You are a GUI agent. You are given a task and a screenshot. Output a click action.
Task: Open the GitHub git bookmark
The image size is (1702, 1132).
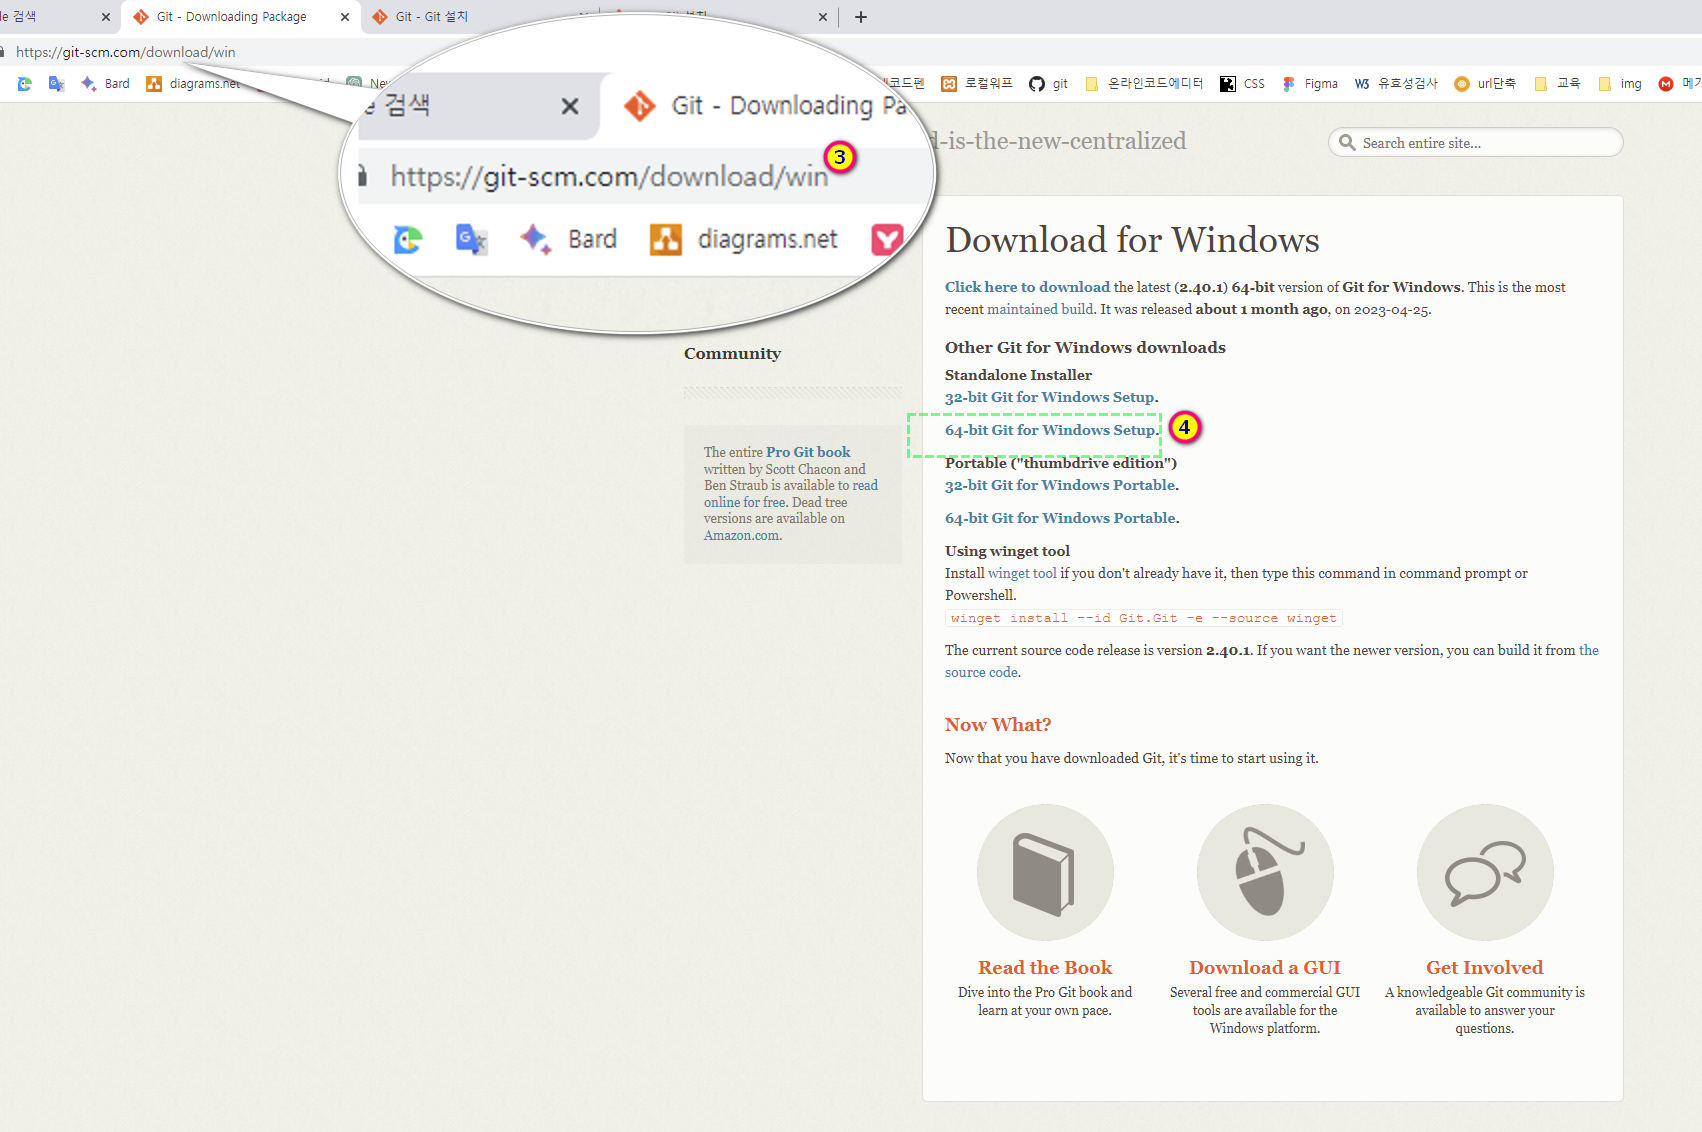(1048, 84)
